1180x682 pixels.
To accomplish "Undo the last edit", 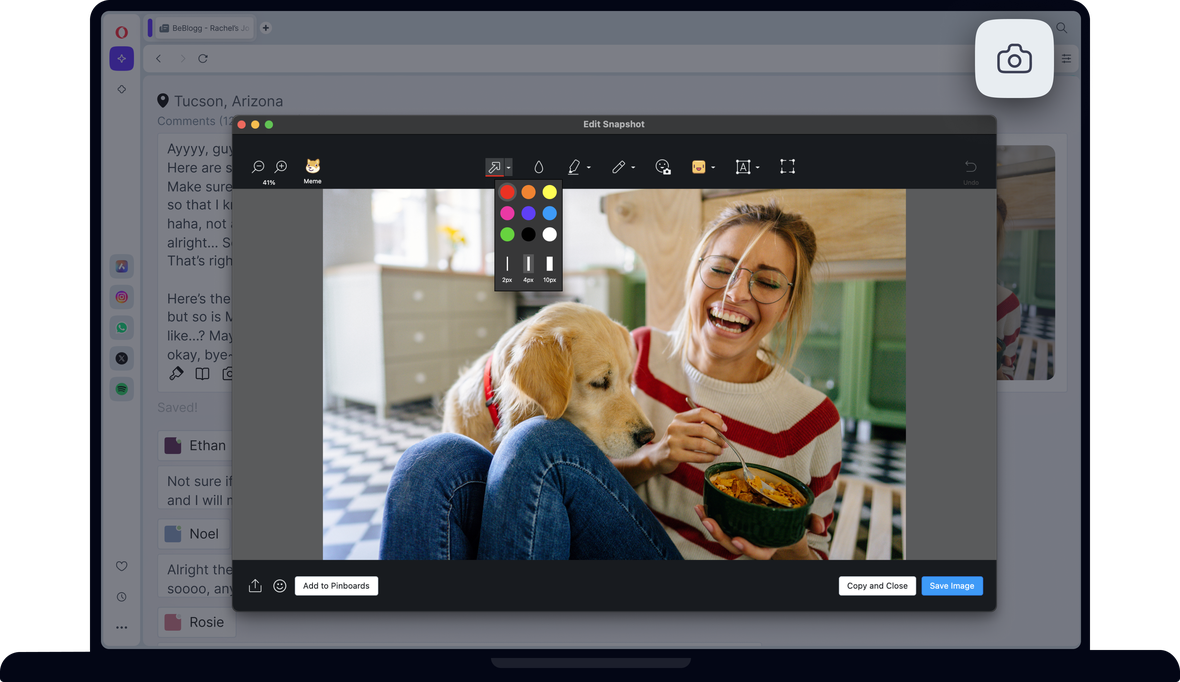I will pos(971,170).
